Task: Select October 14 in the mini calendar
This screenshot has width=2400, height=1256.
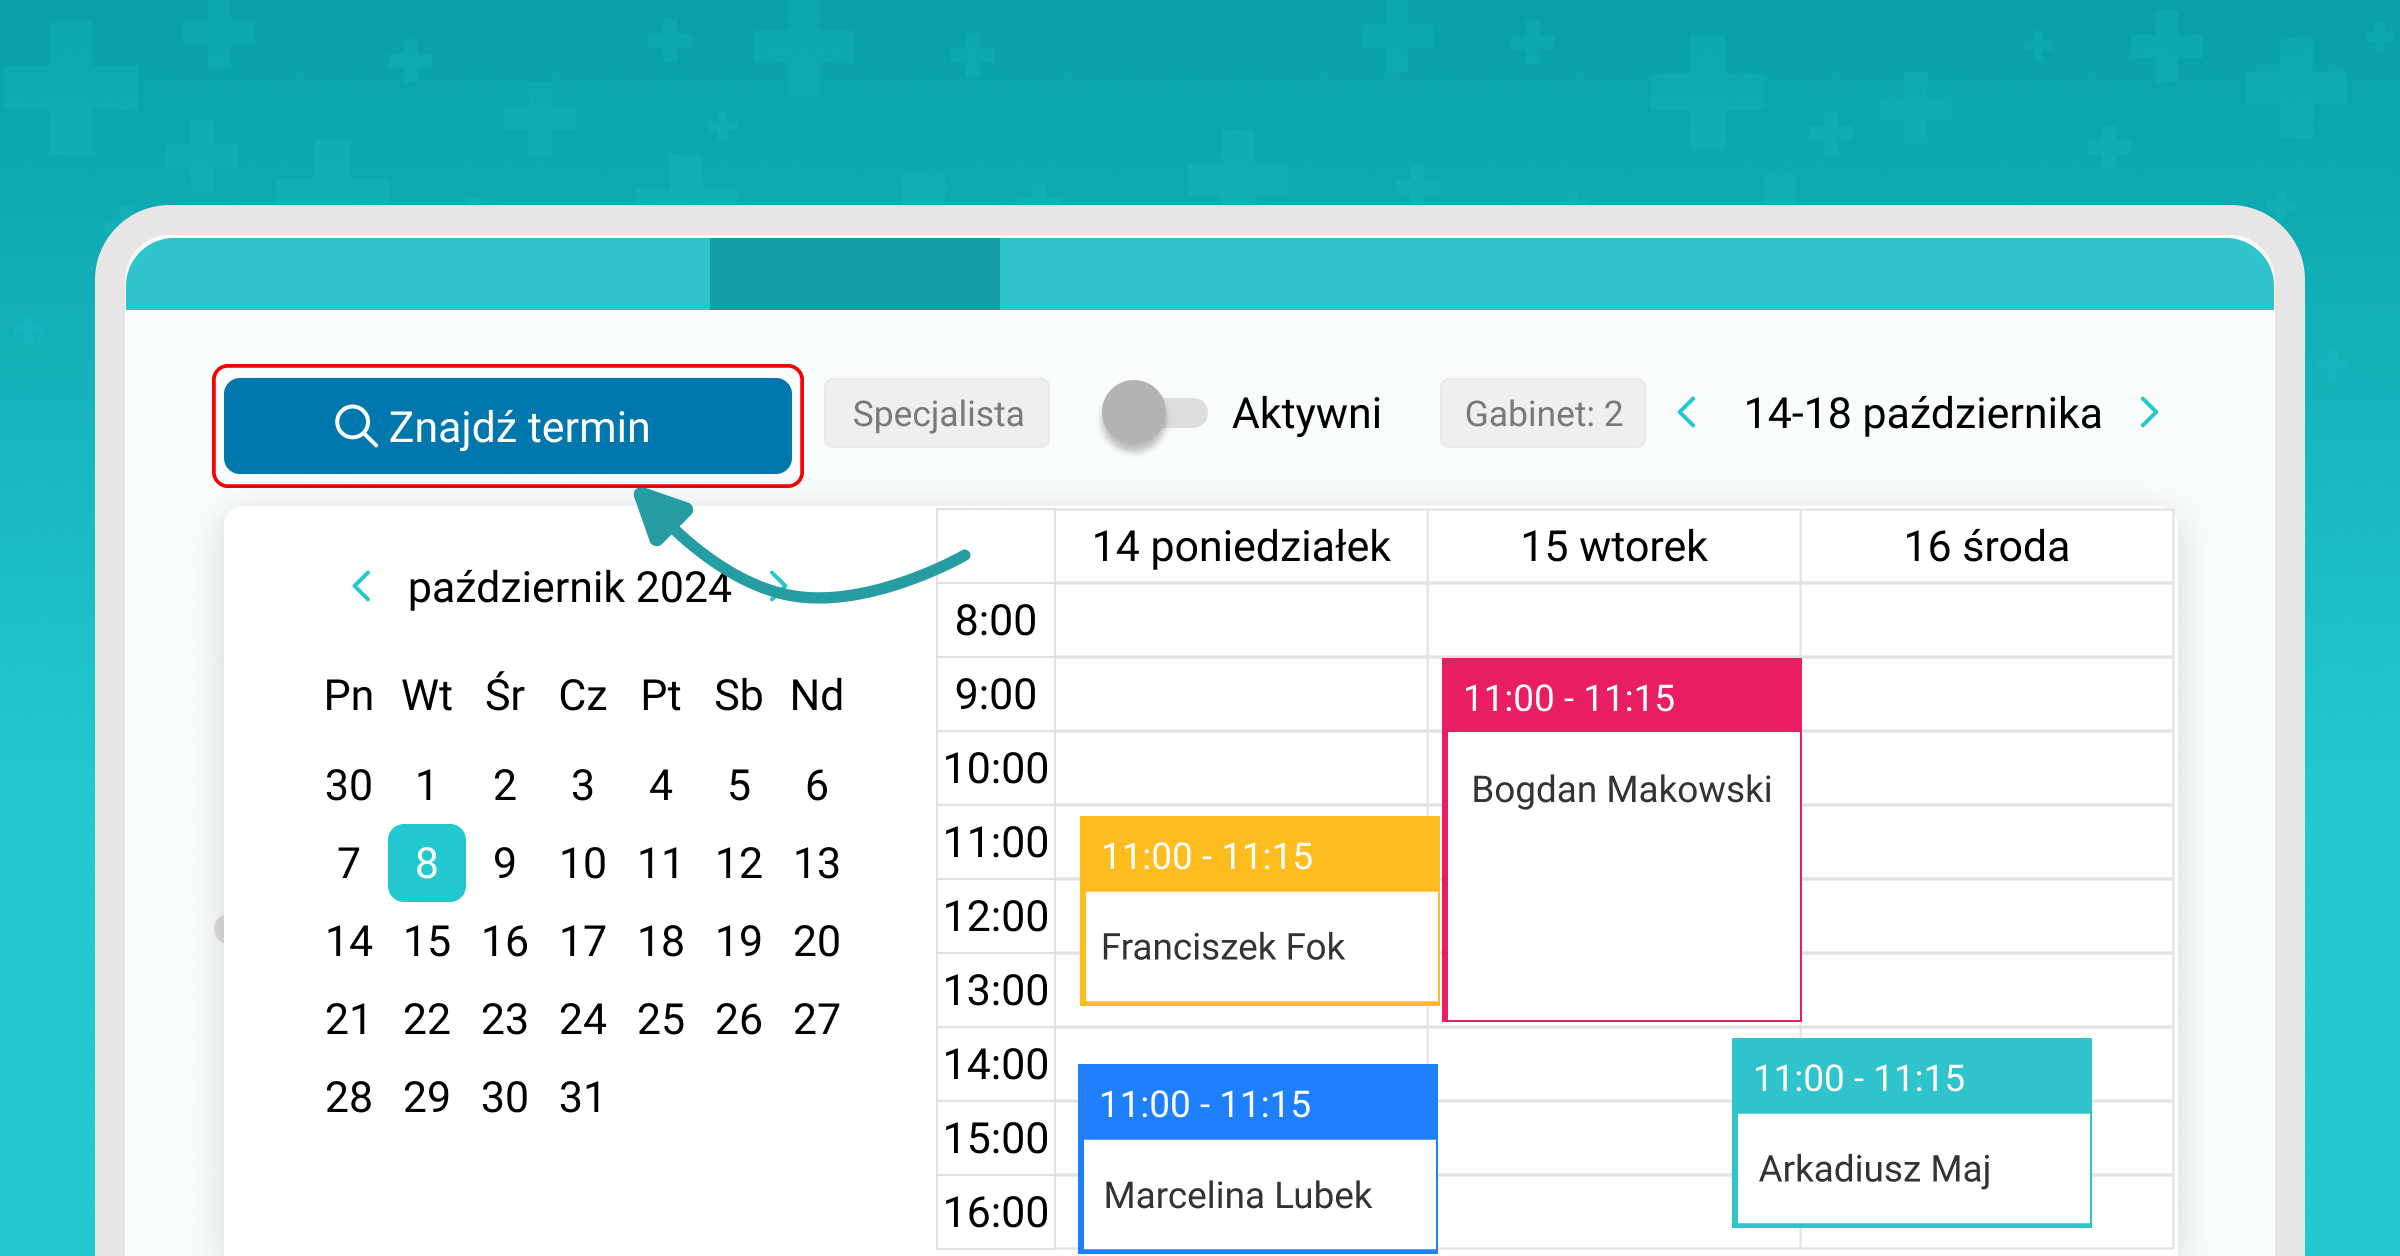Action: click(x=348, y=941)
